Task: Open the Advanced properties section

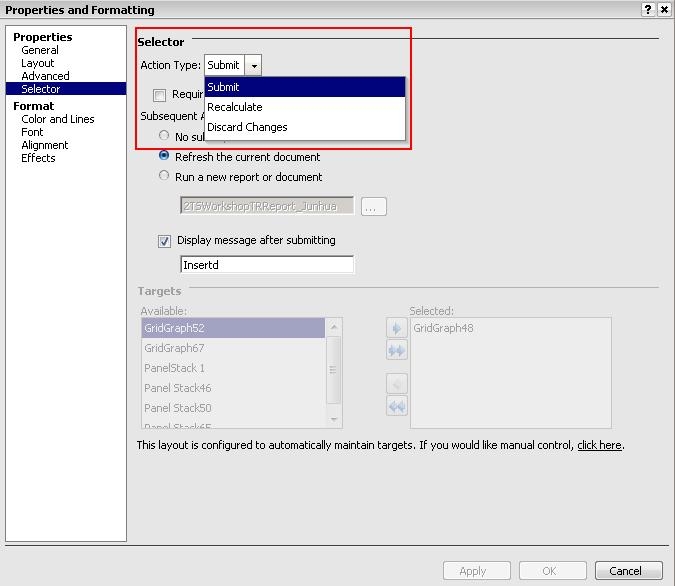Action: pos(45,76)
